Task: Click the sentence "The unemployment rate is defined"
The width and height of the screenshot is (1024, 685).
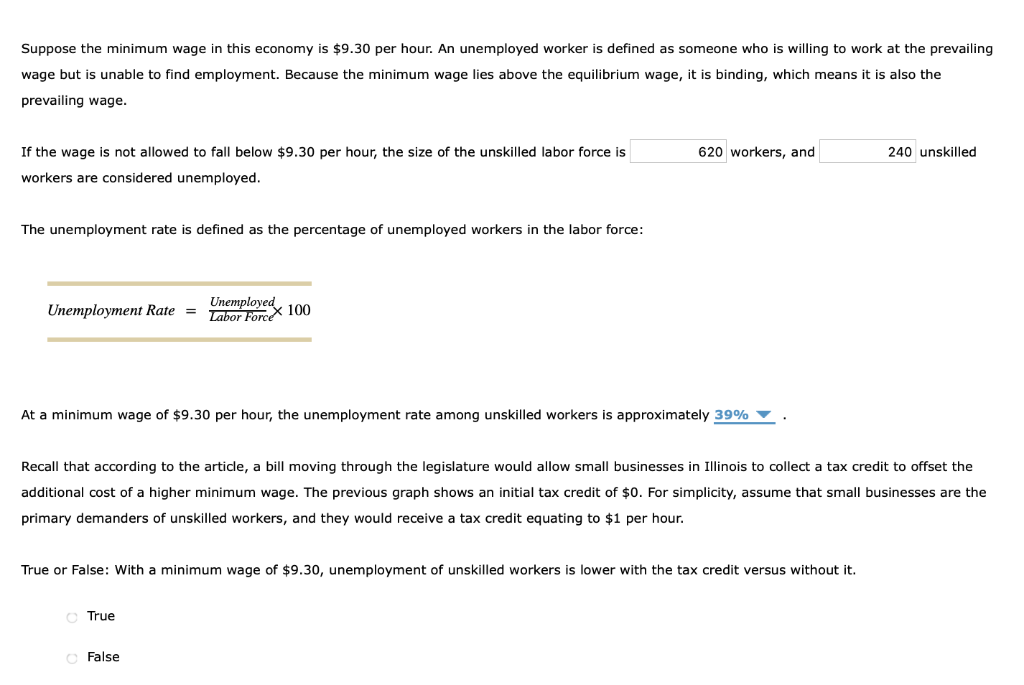Action: 332,230
